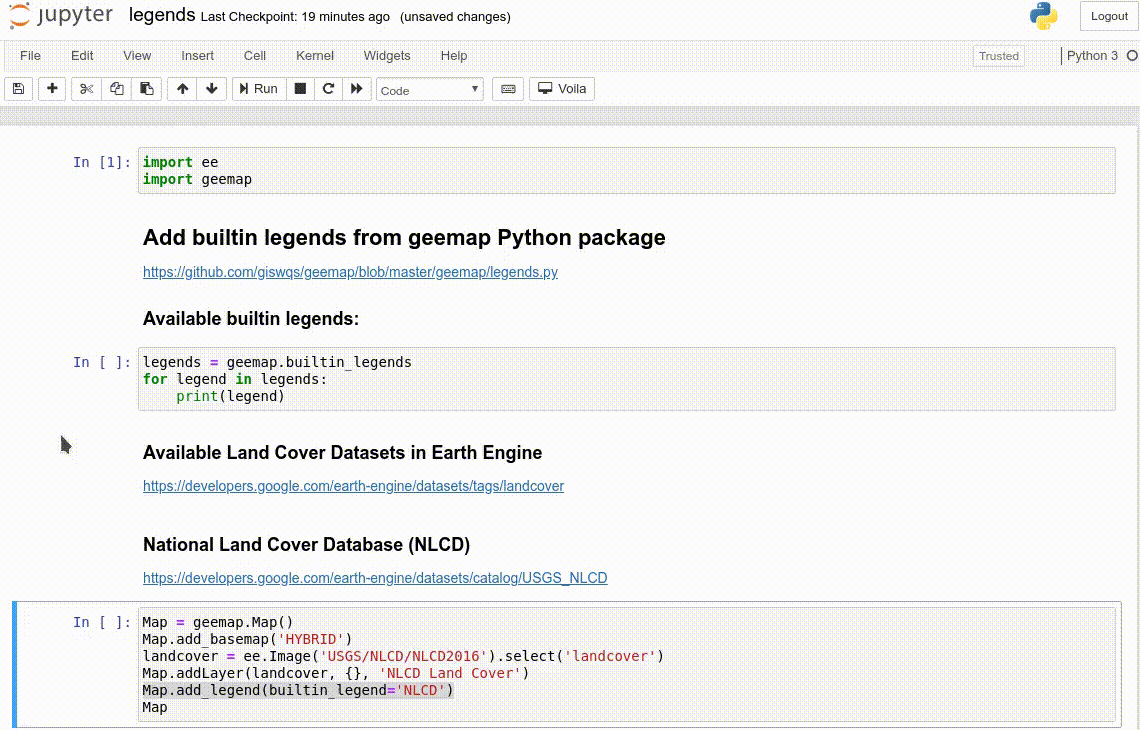
Task: Restart kernel and run all cells
Action: (356, 89)
